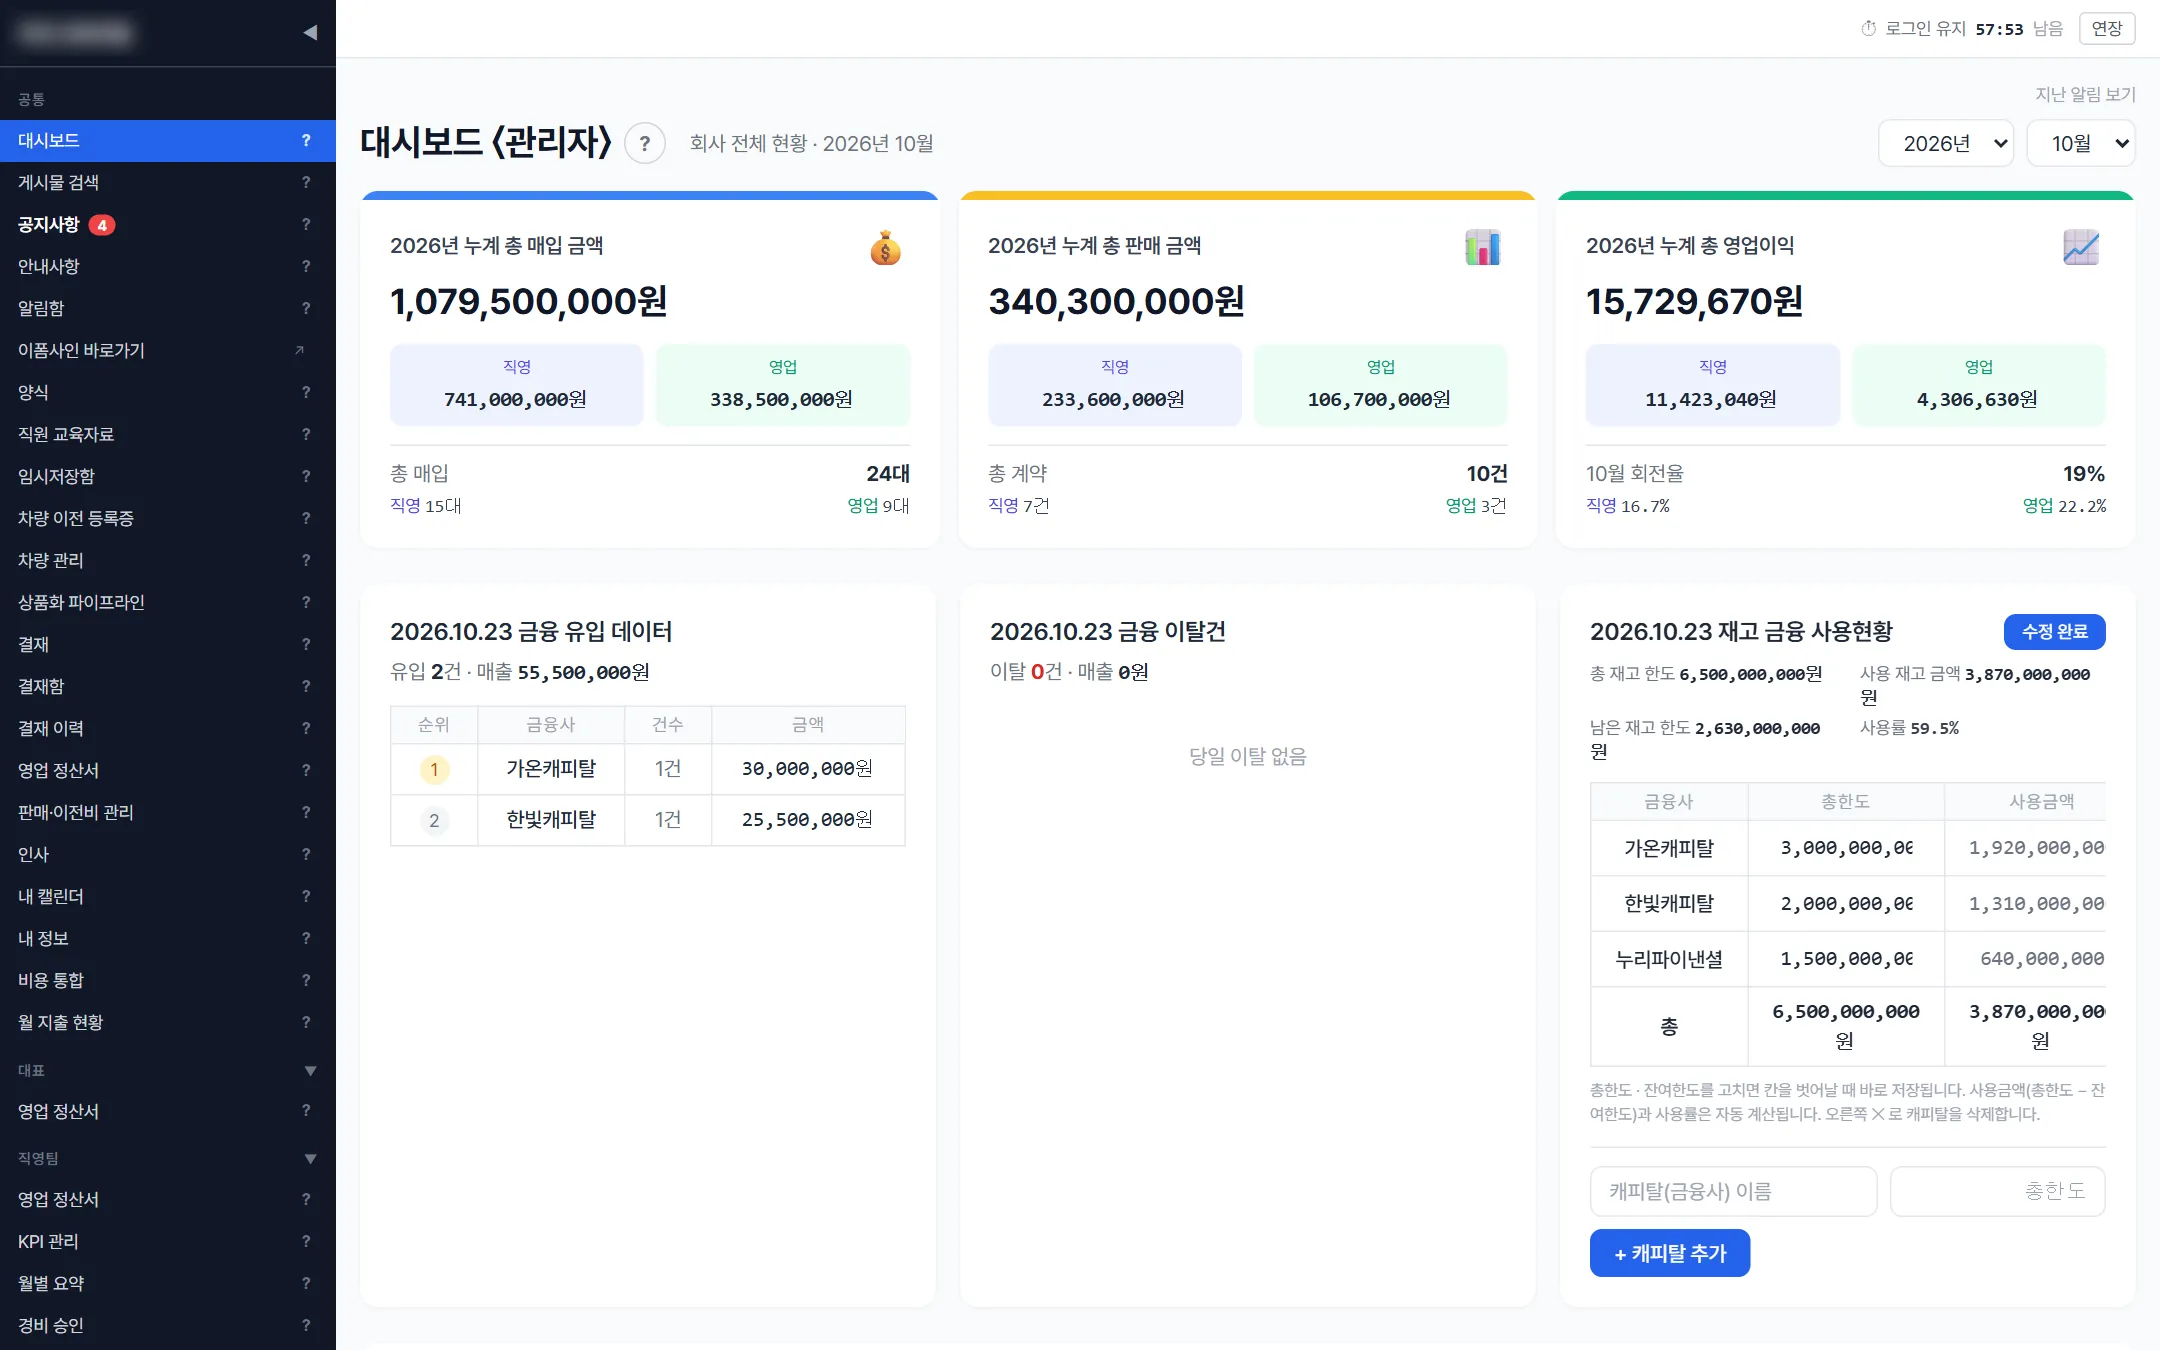Image resolution: width=2160 pixels, height=1350 pixels.
Task: Open help mark for 상품화 파이프라인 menu
Action: [x=306, y=602]
